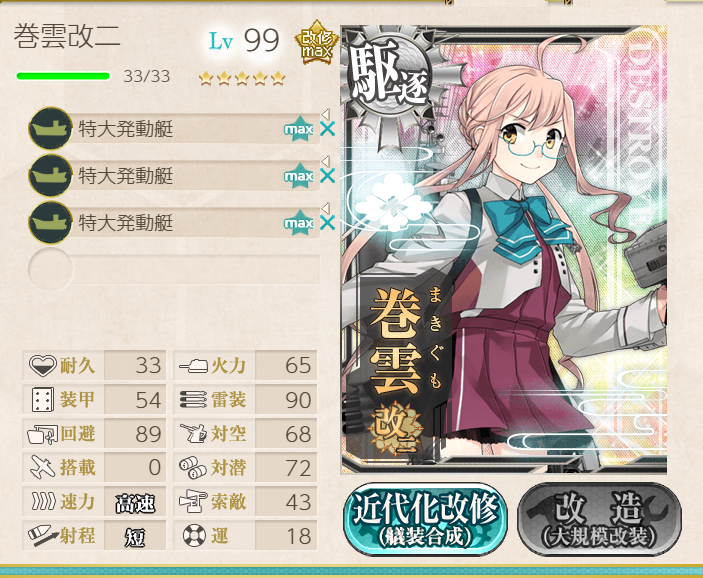Click the small arrow above second slot's X
703x578 pixels.
click(x=326, y=161)
